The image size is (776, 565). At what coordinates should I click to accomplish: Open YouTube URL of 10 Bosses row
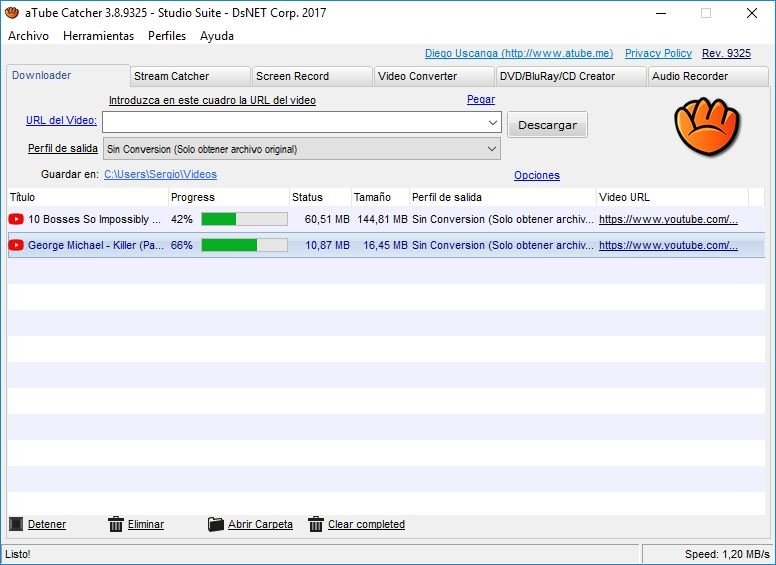coord(668,219)
